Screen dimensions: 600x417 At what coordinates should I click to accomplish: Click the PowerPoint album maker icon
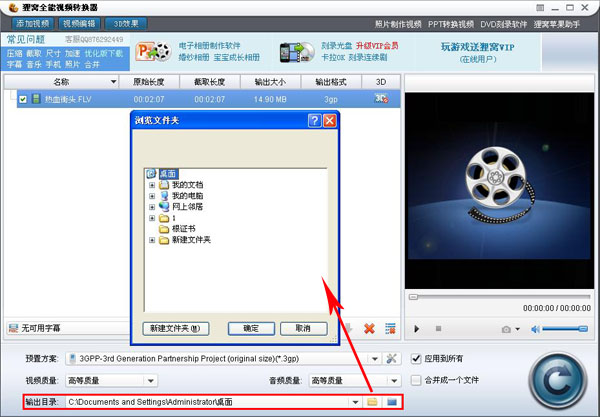pos(153,52)
